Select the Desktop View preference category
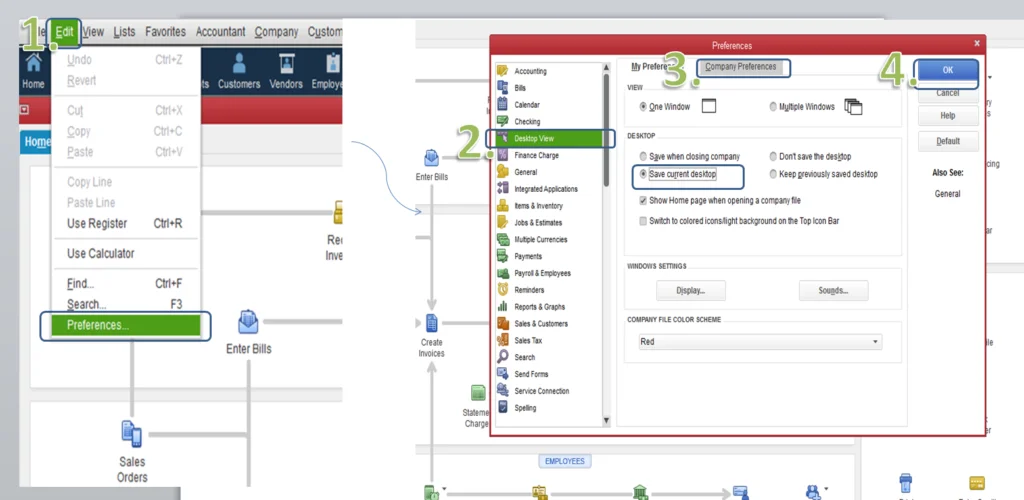Image resolution: width=1024 pixels, height=500 pixels. 550,138
